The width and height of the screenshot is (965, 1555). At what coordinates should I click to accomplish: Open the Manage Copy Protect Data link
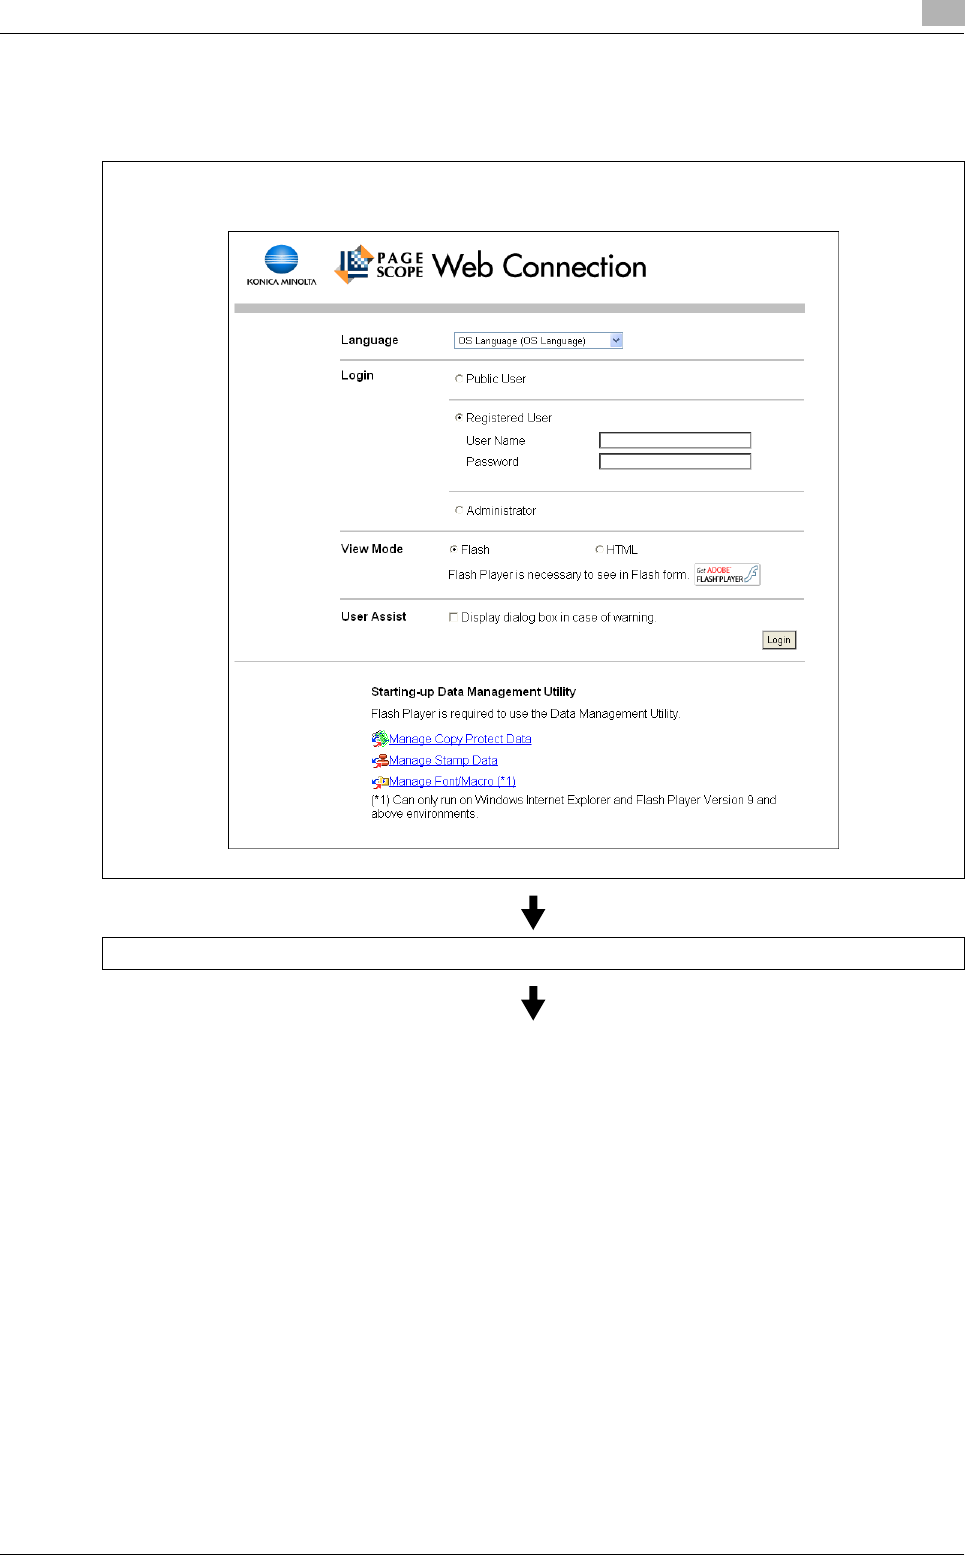coord(460,739)
